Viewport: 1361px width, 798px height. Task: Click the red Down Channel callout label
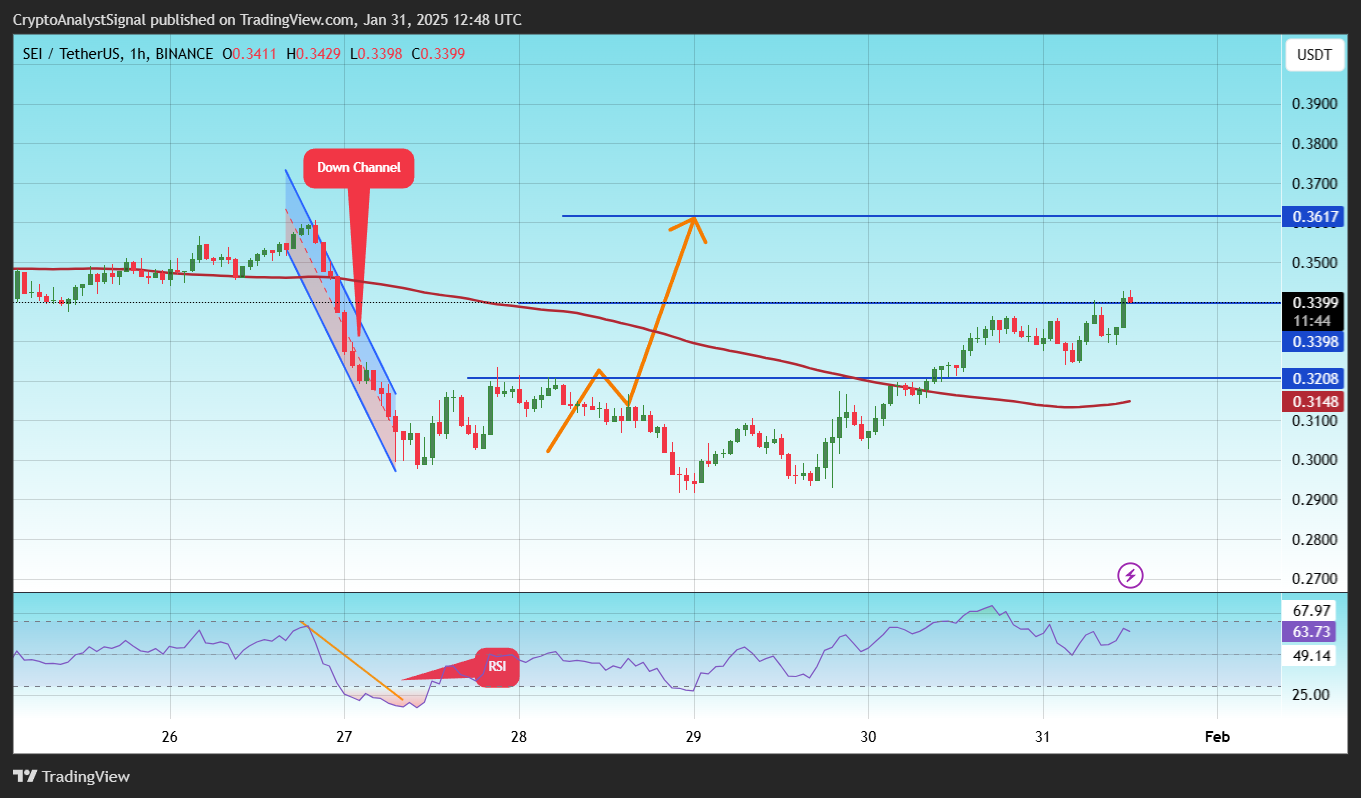pos(358,168)
